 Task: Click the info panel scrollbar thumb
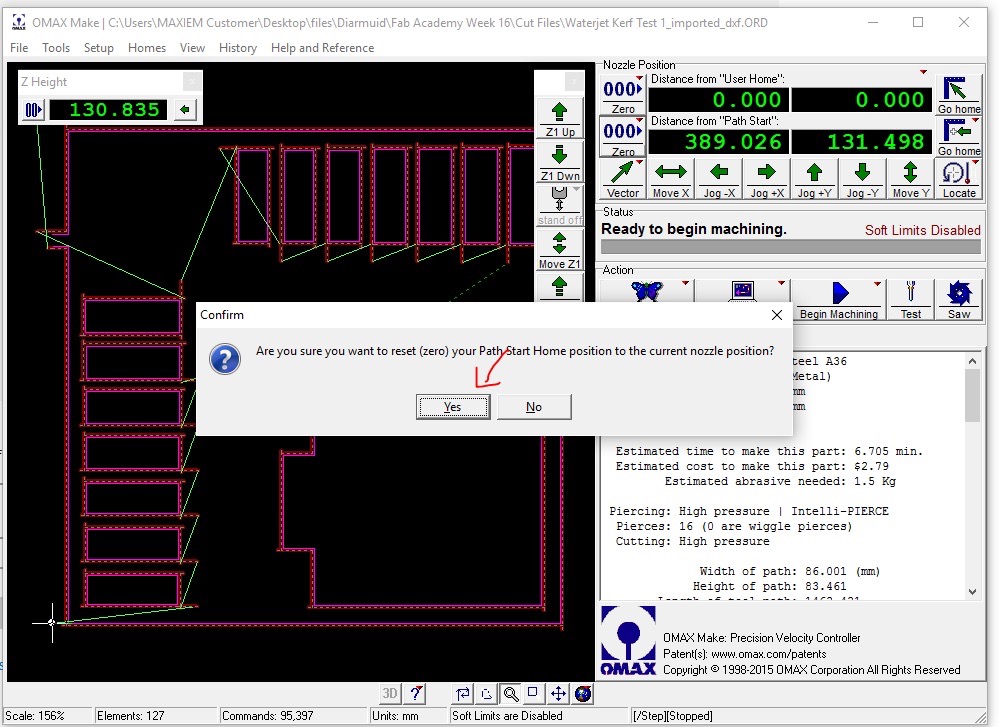point(972,396)
